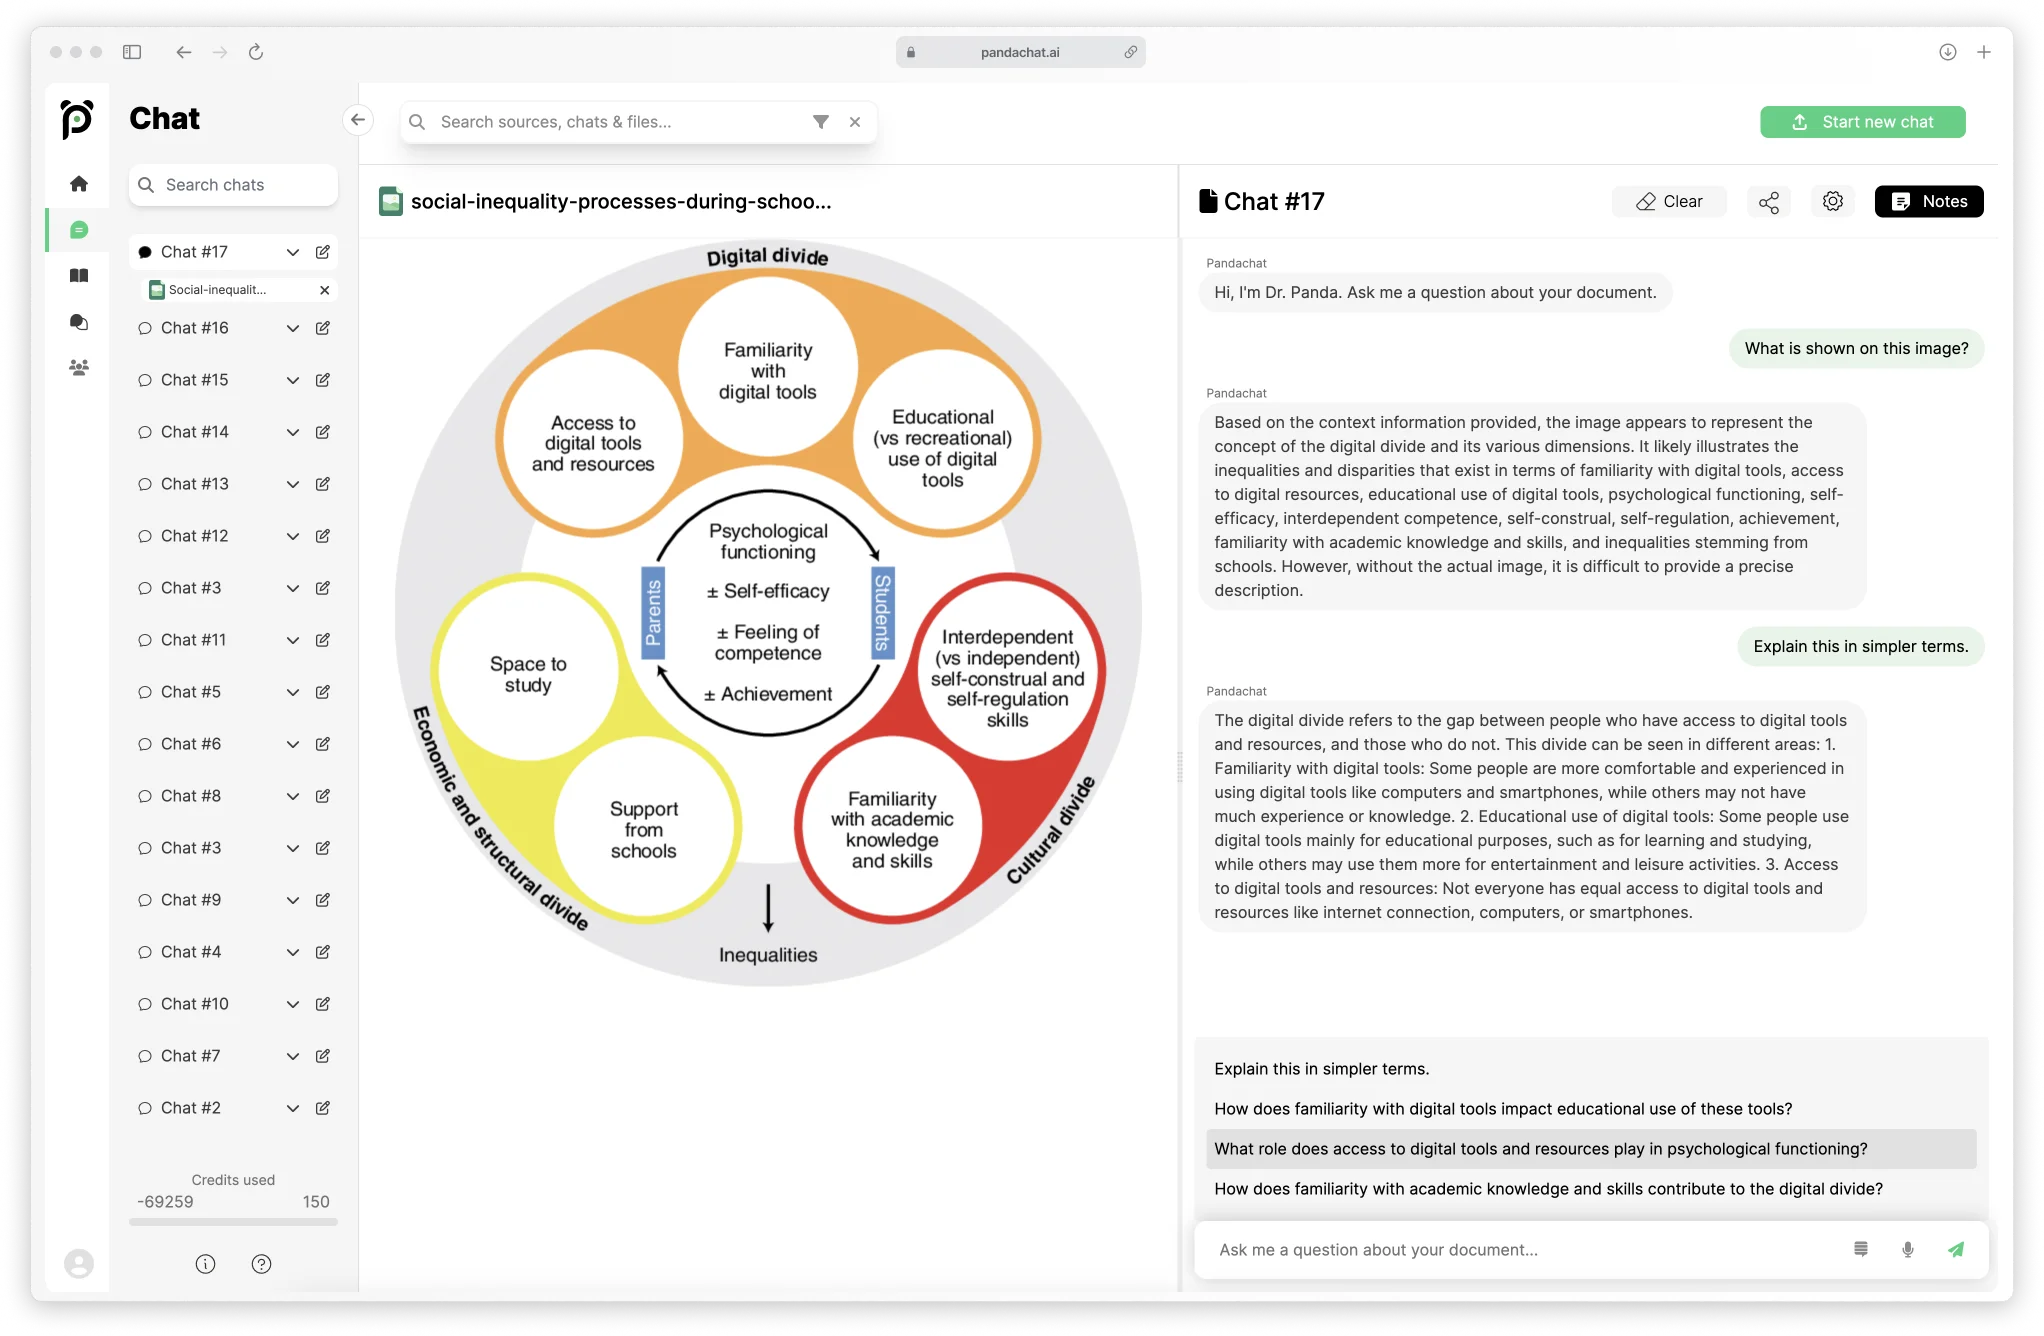The height and width of the screenshot is (1336, 2044).
Task: Expand Chat #11 chevron
Action: pos(292,640)
